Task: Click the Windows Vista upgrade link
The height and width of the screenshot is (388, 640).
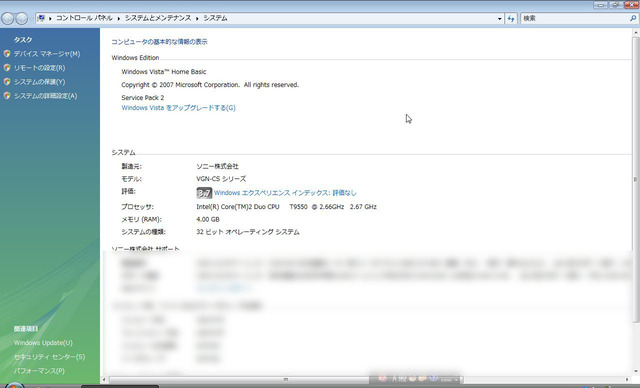Action: click(x=178, y=108)
